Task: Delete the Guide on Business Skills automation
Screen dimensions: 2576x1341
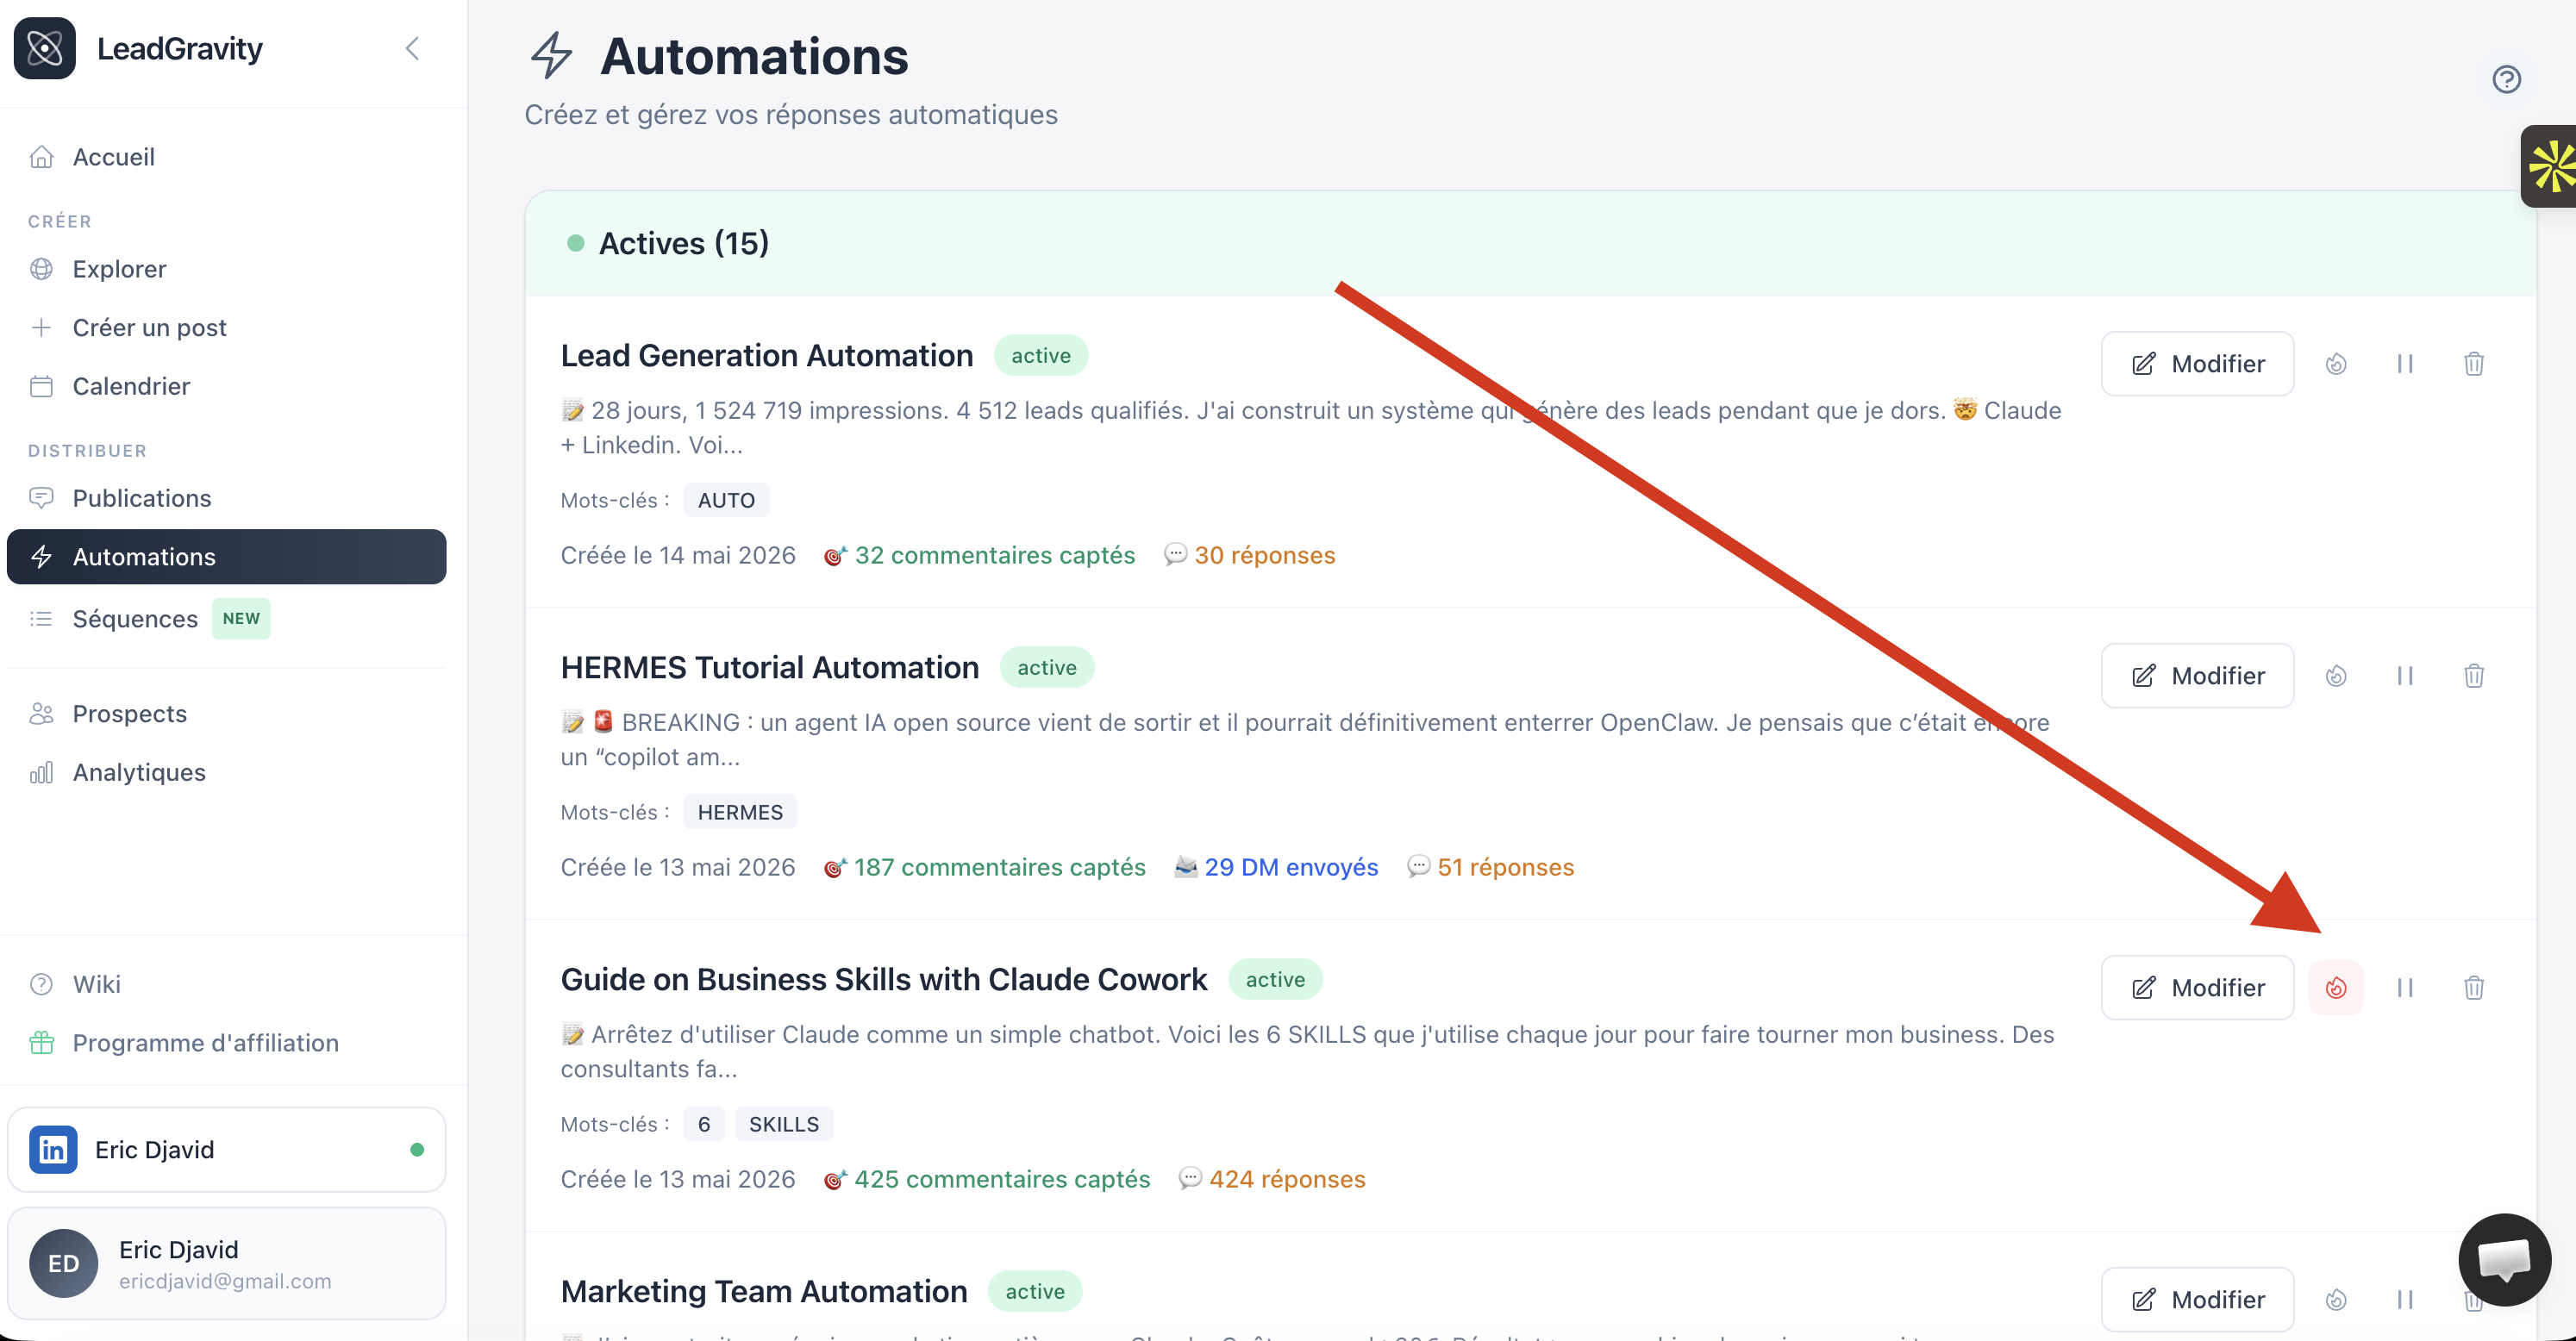Action: pyautogui.click(x=2474, y=988)
